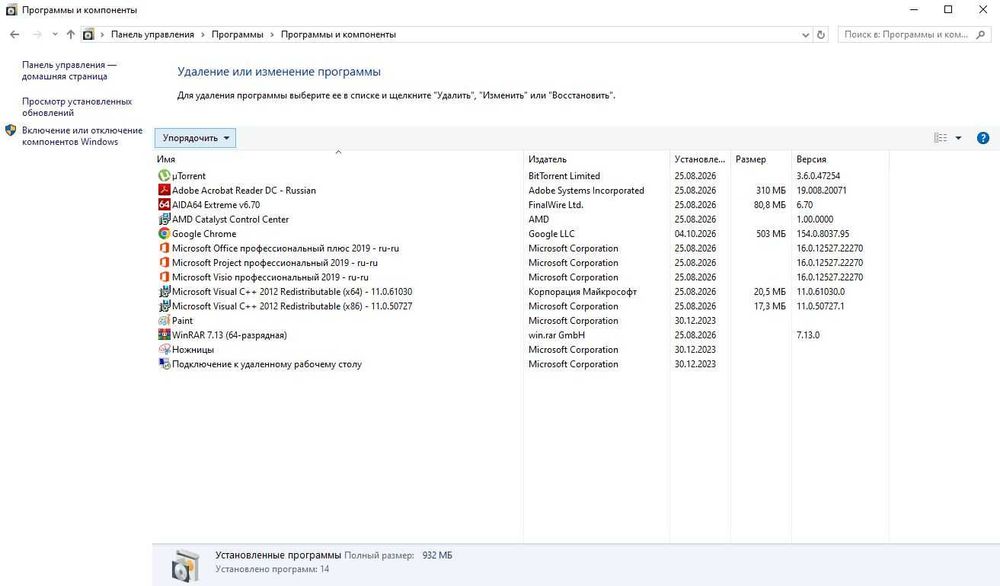Click the search magnifier icon
The width and height of the screenshot is (1000, 586).
coord(981,34)
